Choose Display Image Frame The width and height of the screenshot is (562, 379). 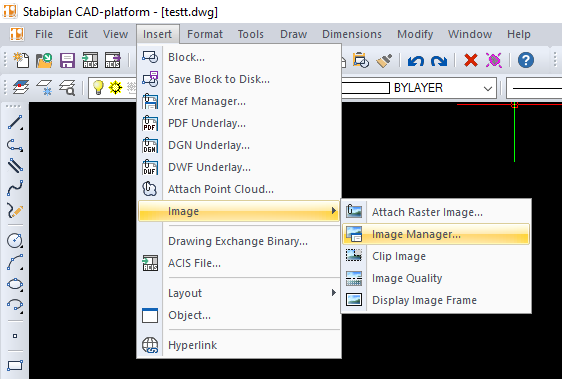tap(436, 300)
